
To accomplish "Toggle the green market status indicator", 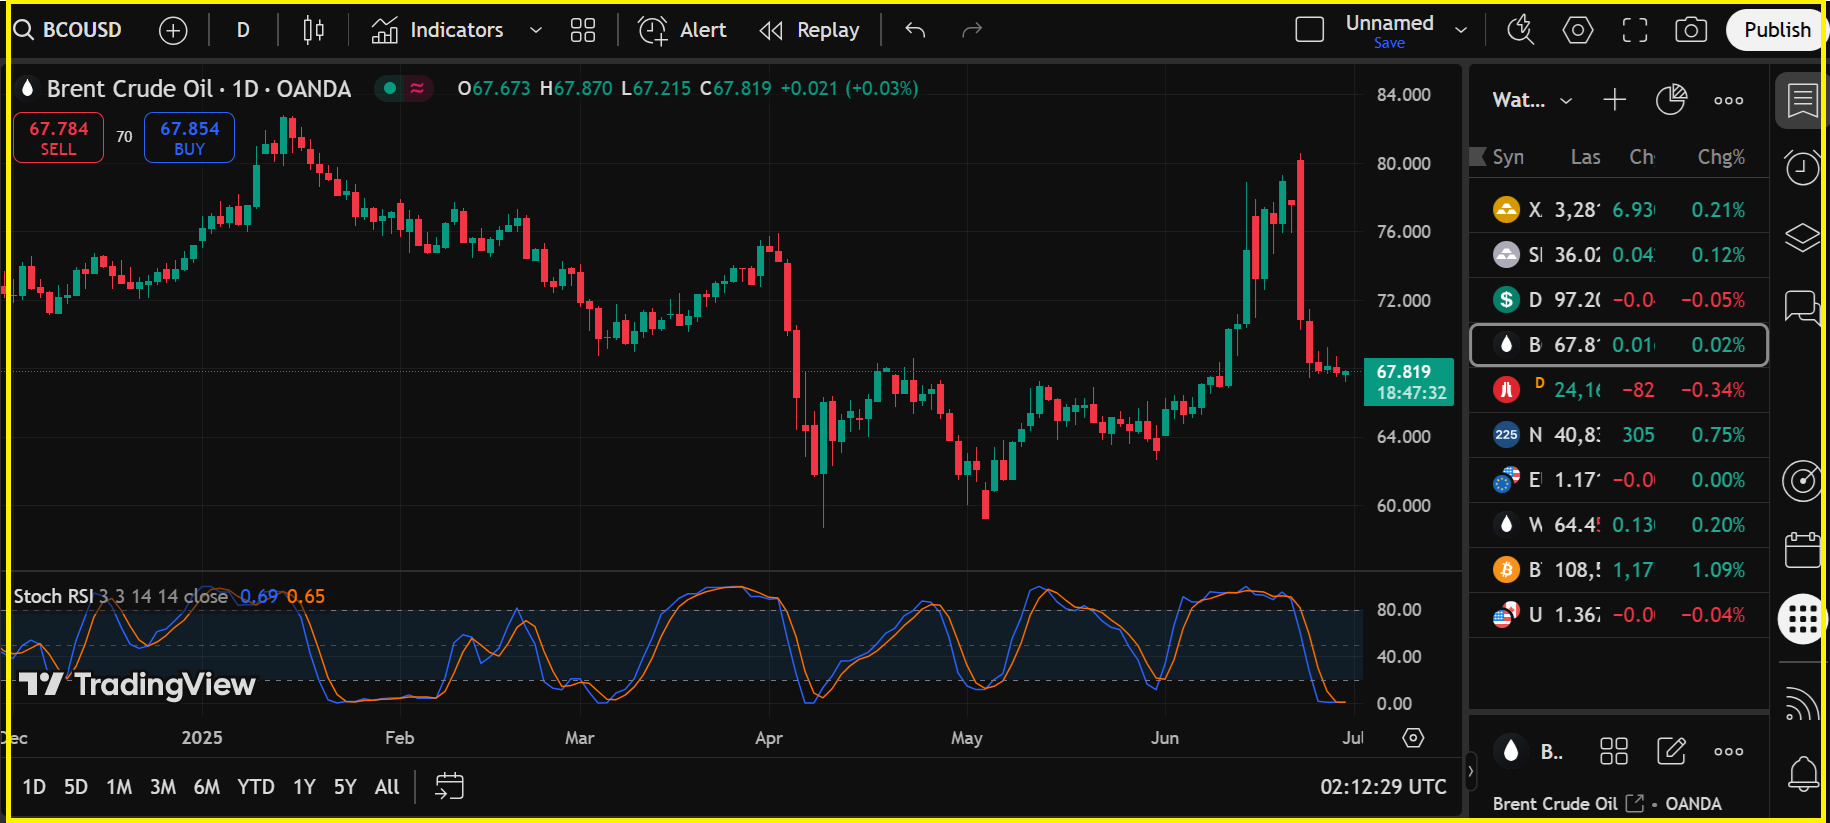I will pos(390,88).
